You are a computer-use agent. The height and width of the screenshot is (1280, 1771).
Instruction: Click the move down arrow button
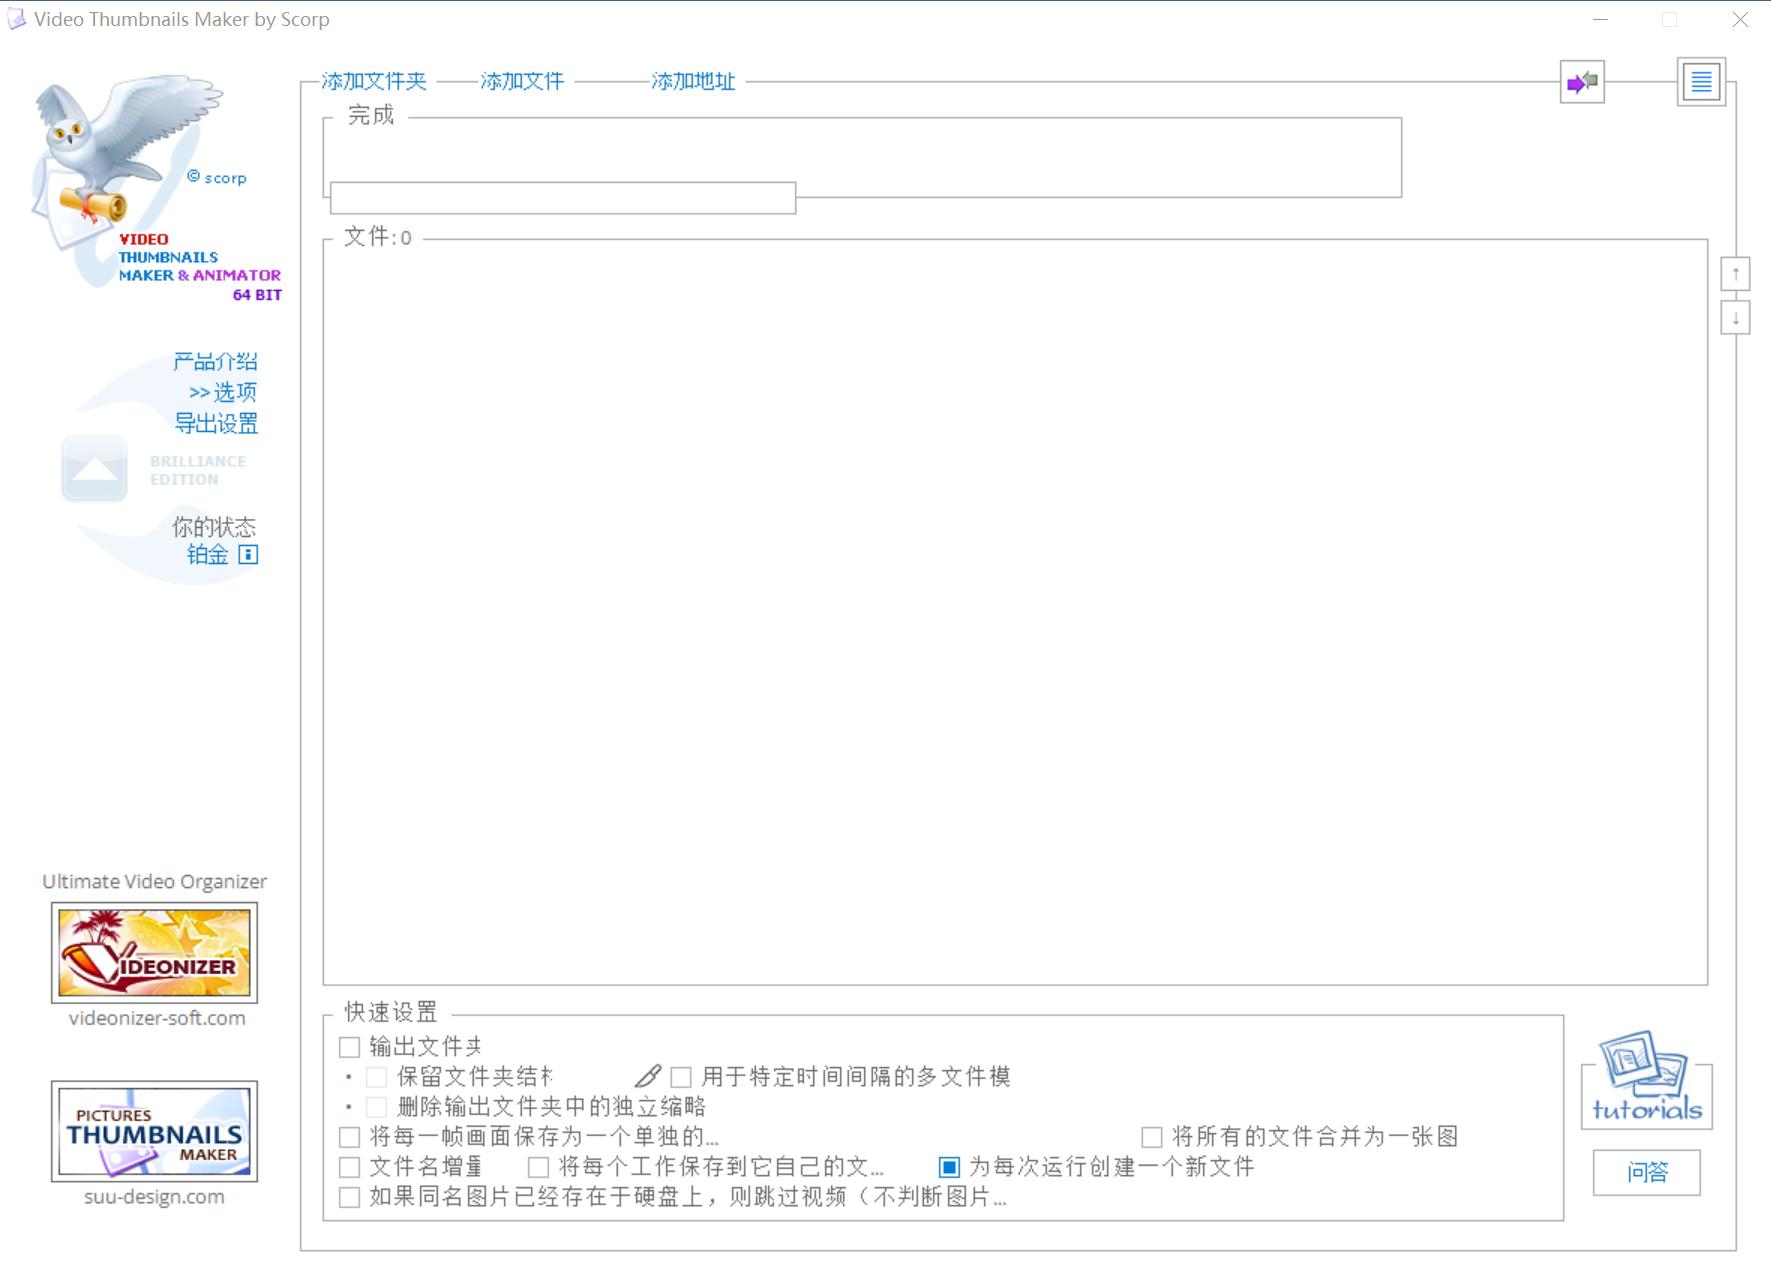1735,319
